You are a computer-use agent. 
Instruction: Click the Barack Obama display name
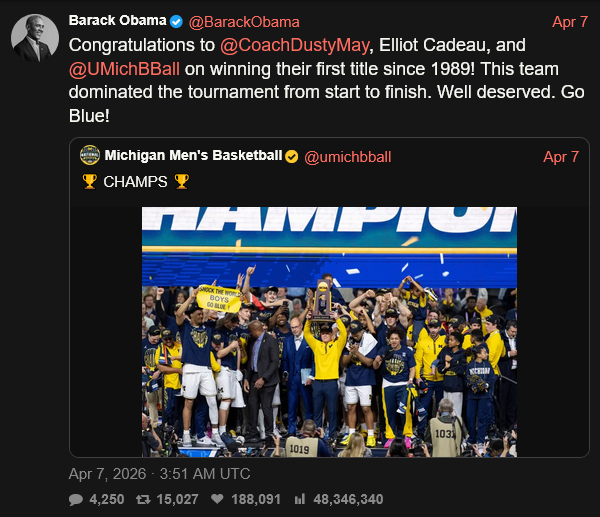(x=116, y=21)
